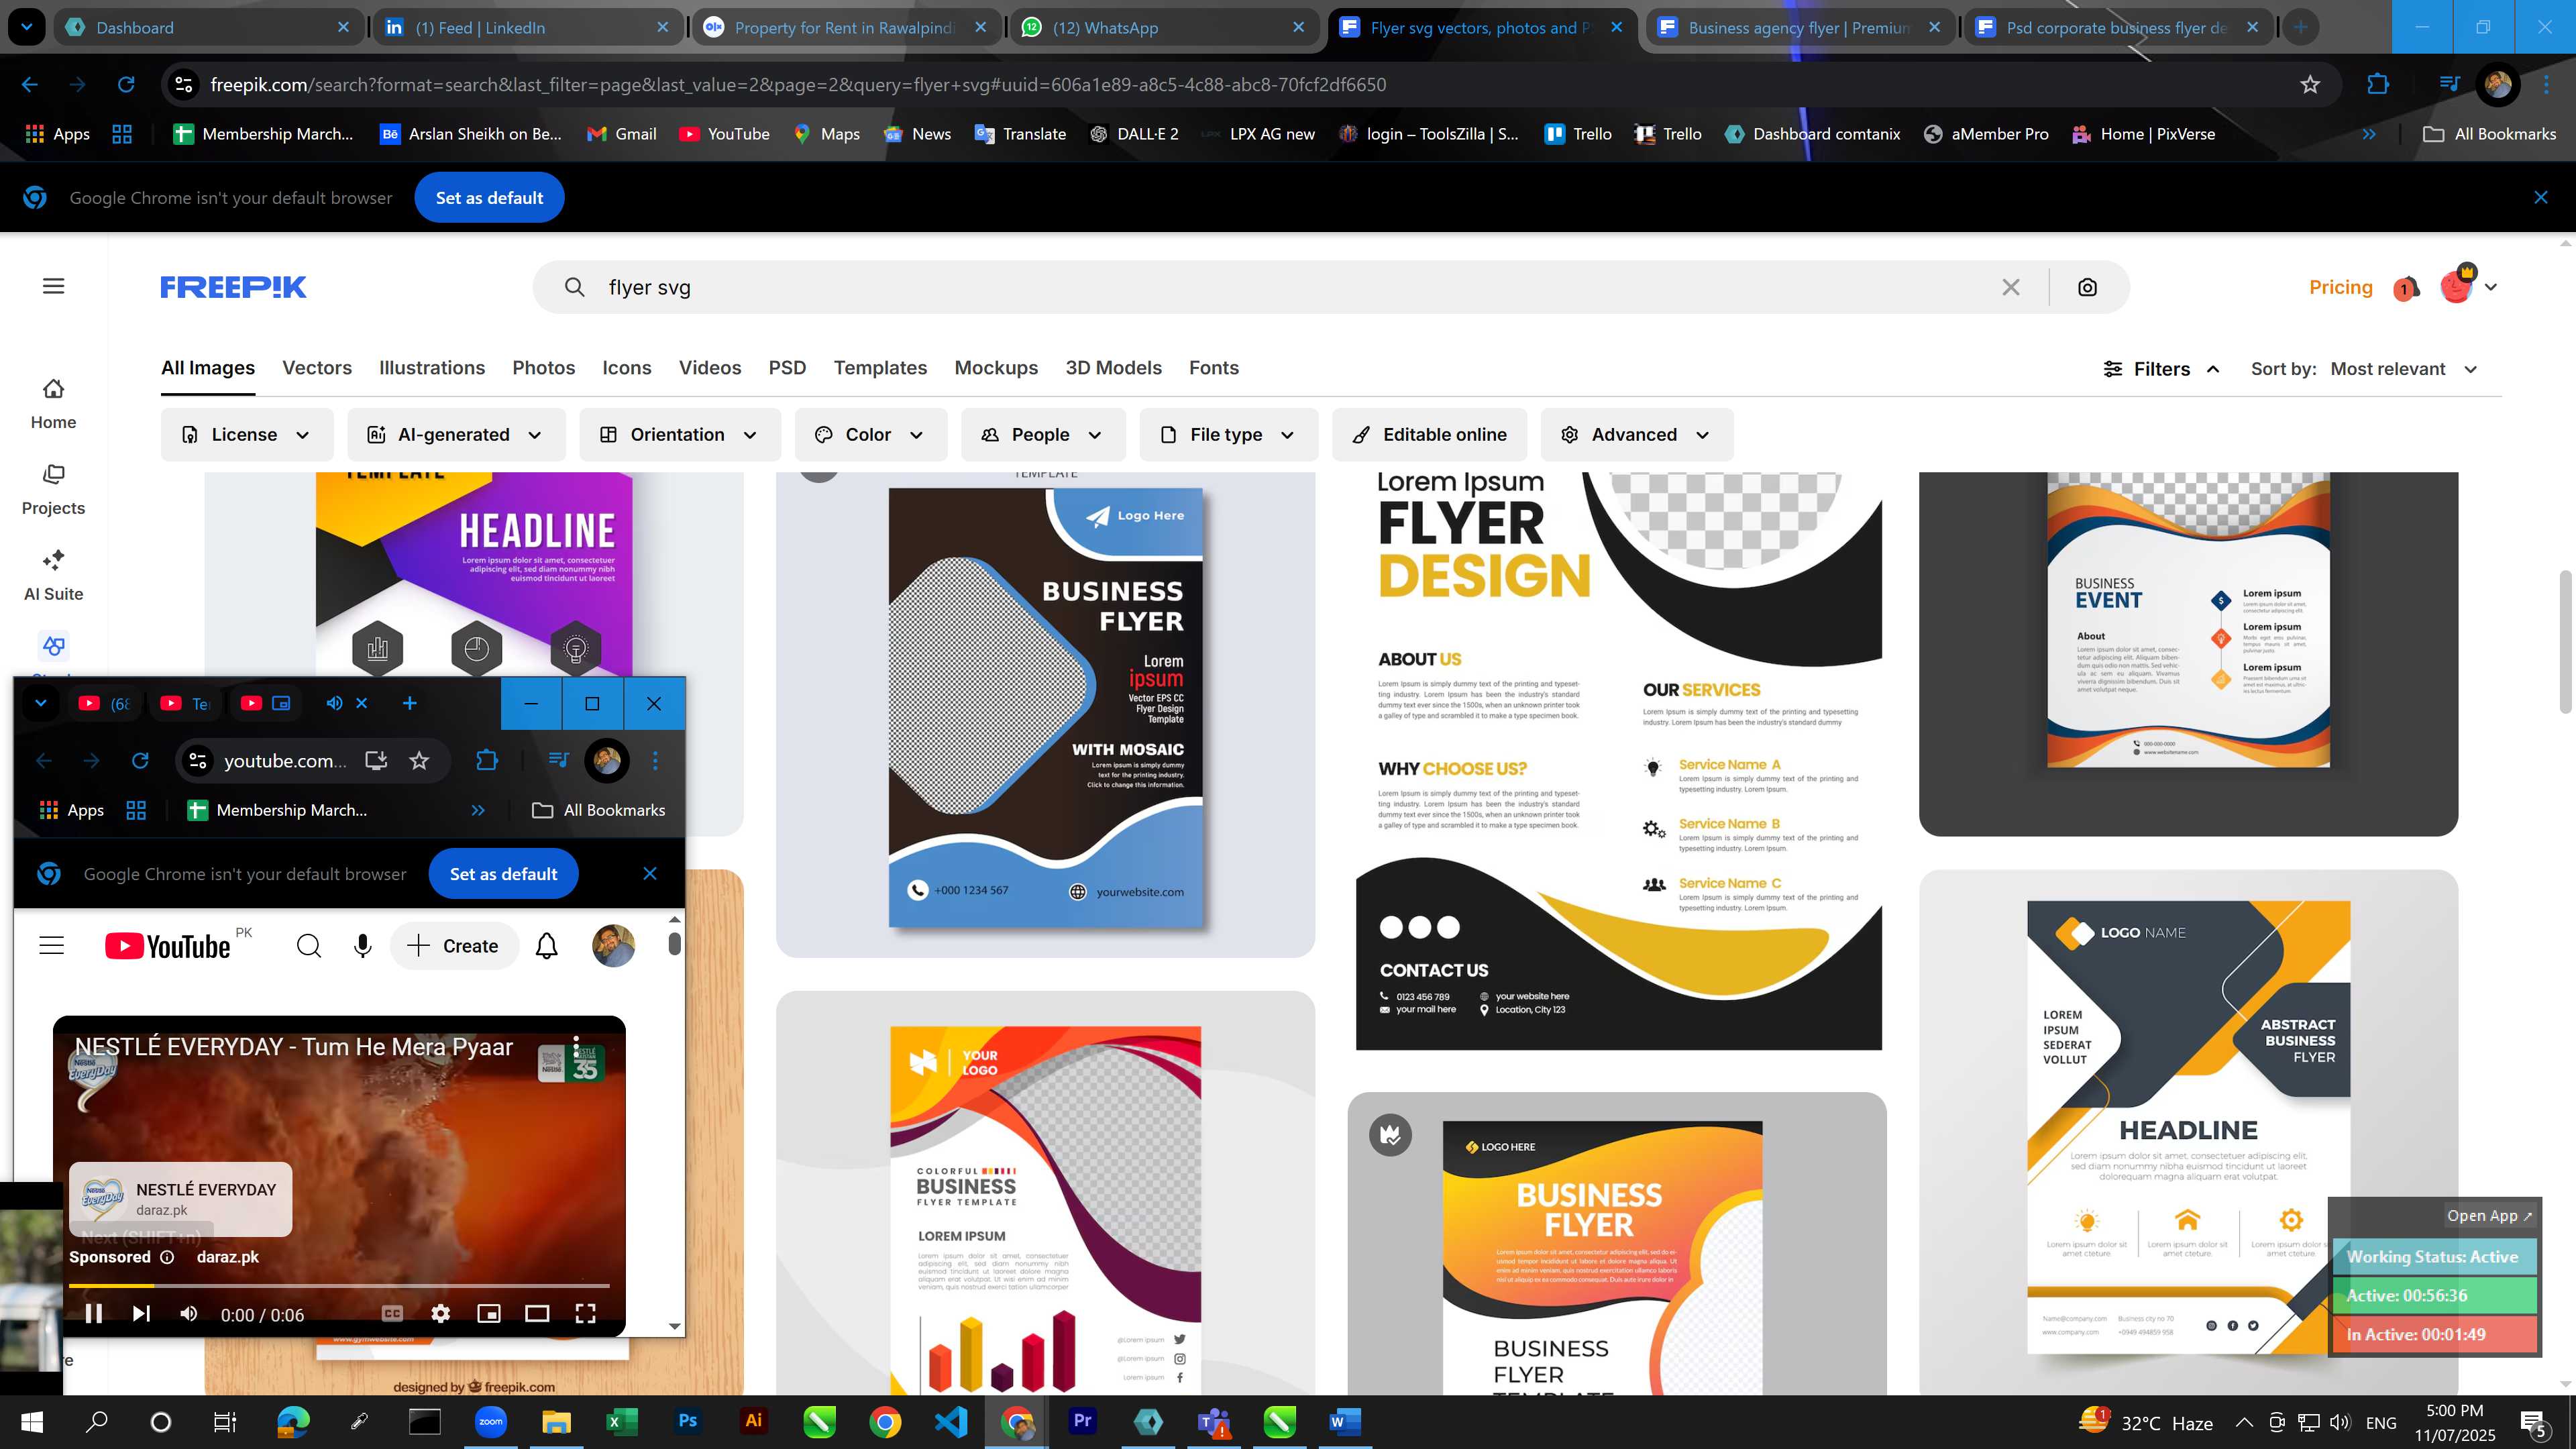Open YouTube player settings gear

pos(440,1314)
